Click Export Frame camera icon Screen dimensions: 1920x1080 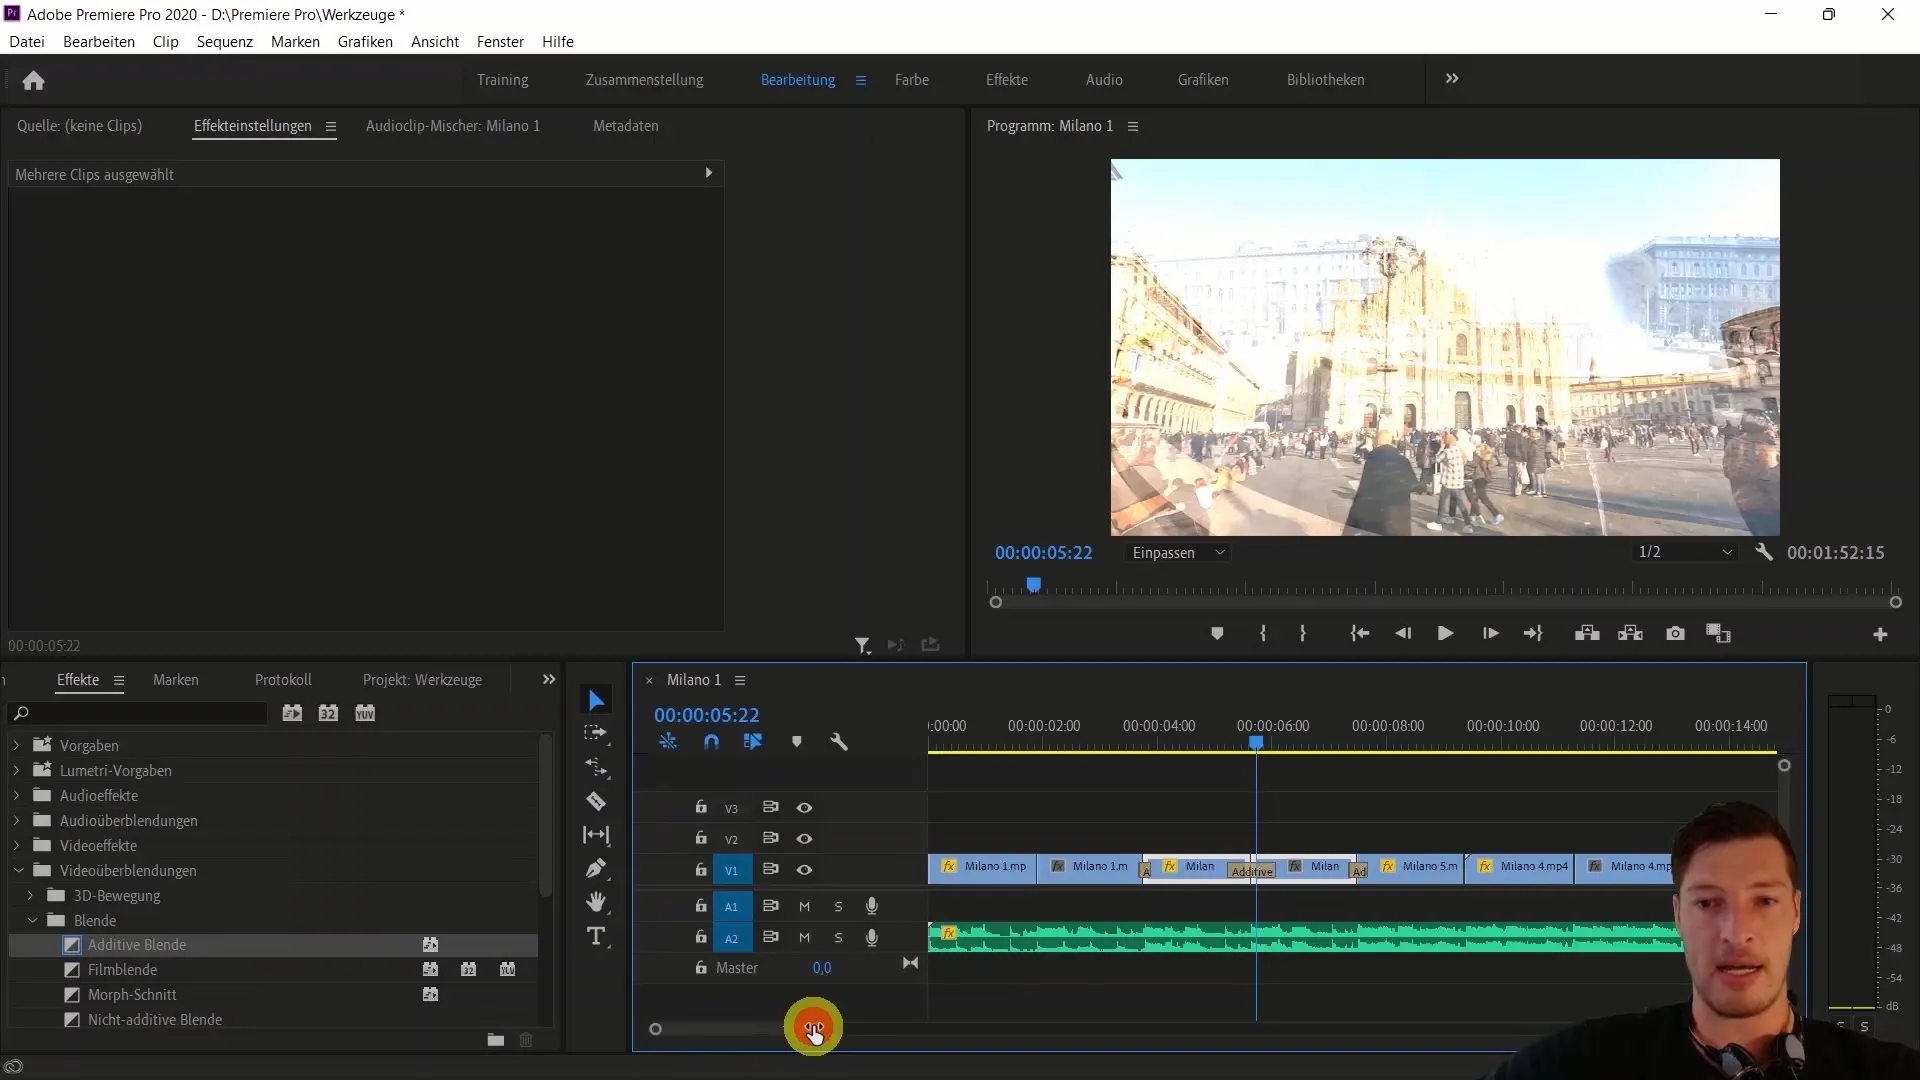point(1675,633)
